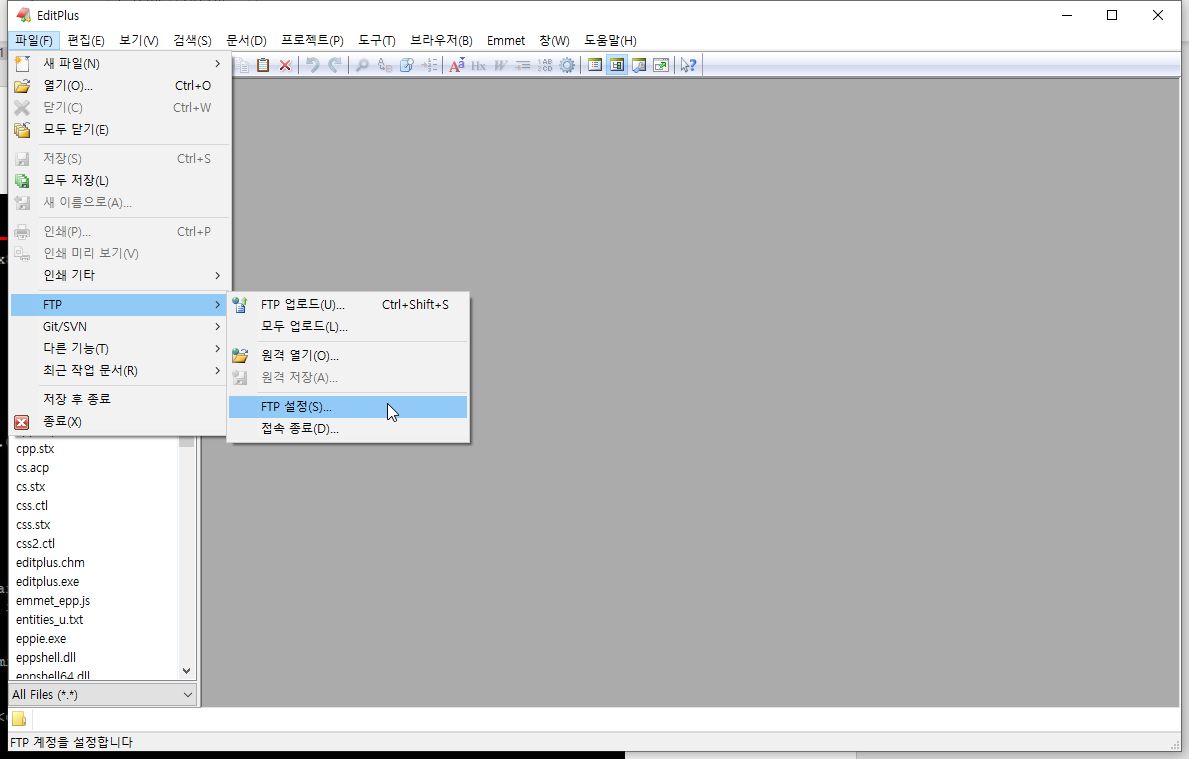Click the Go to Line toolbar icon
The width and height of the screenshot is (1189, 759).
[x=429, y=65]
